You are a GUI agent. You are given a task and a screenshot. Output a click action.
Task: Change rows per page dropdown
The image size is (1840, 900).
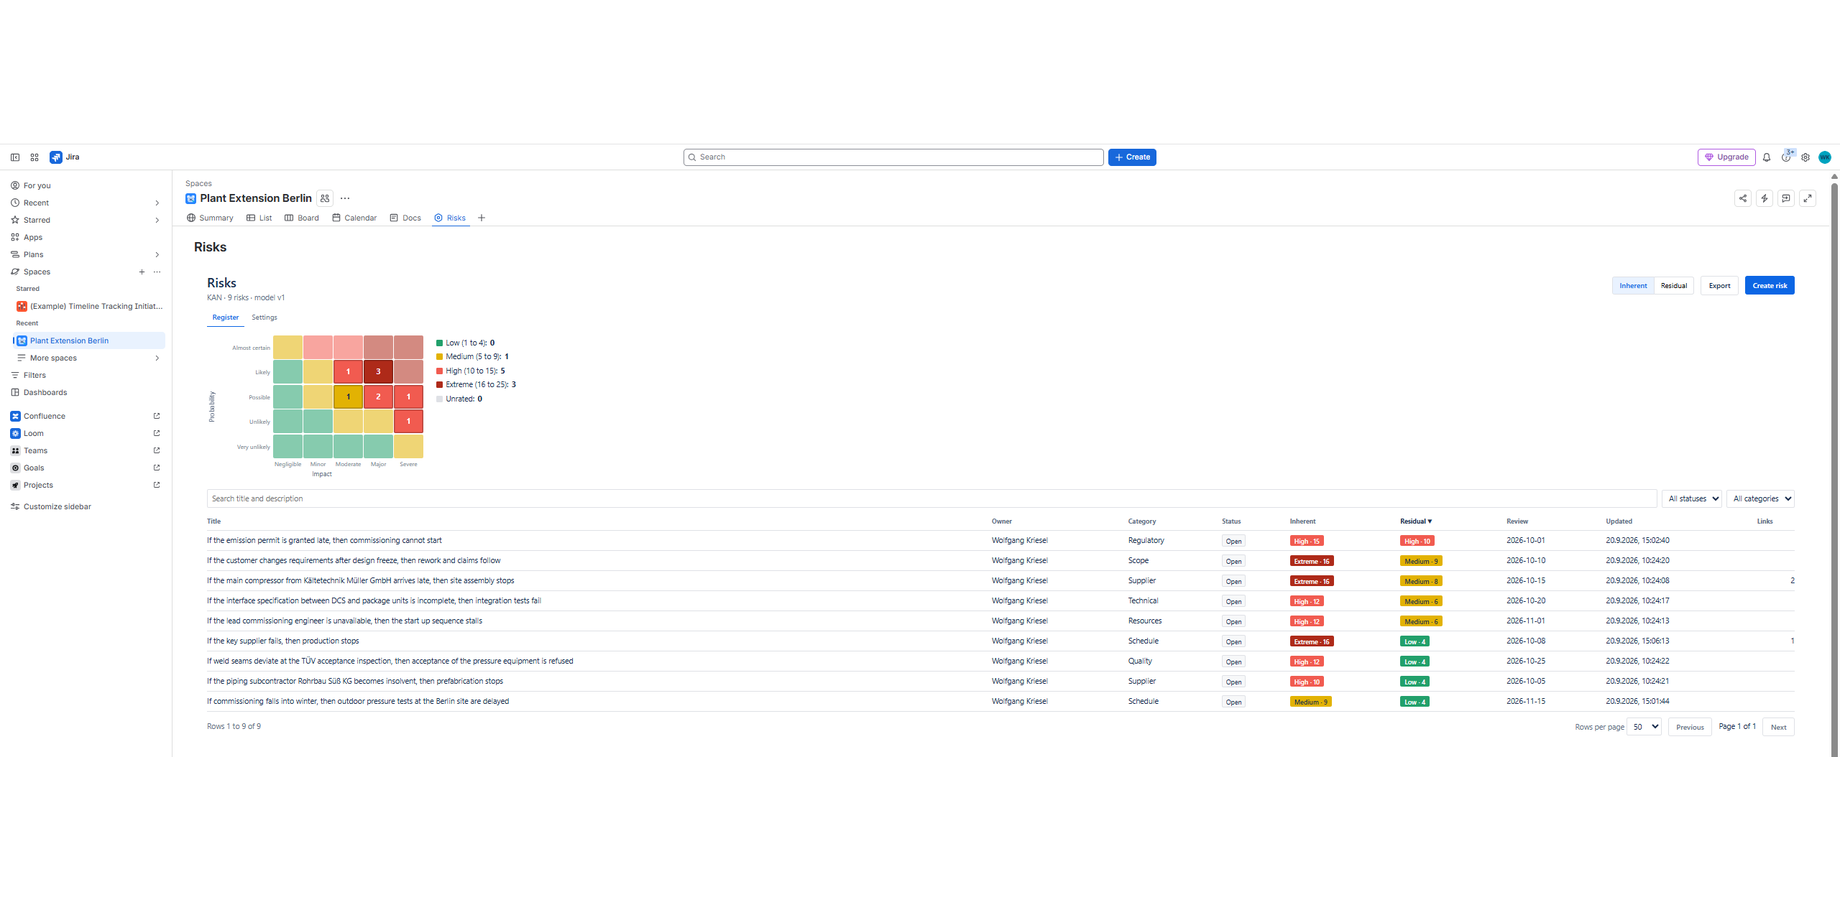[1644, 727]
